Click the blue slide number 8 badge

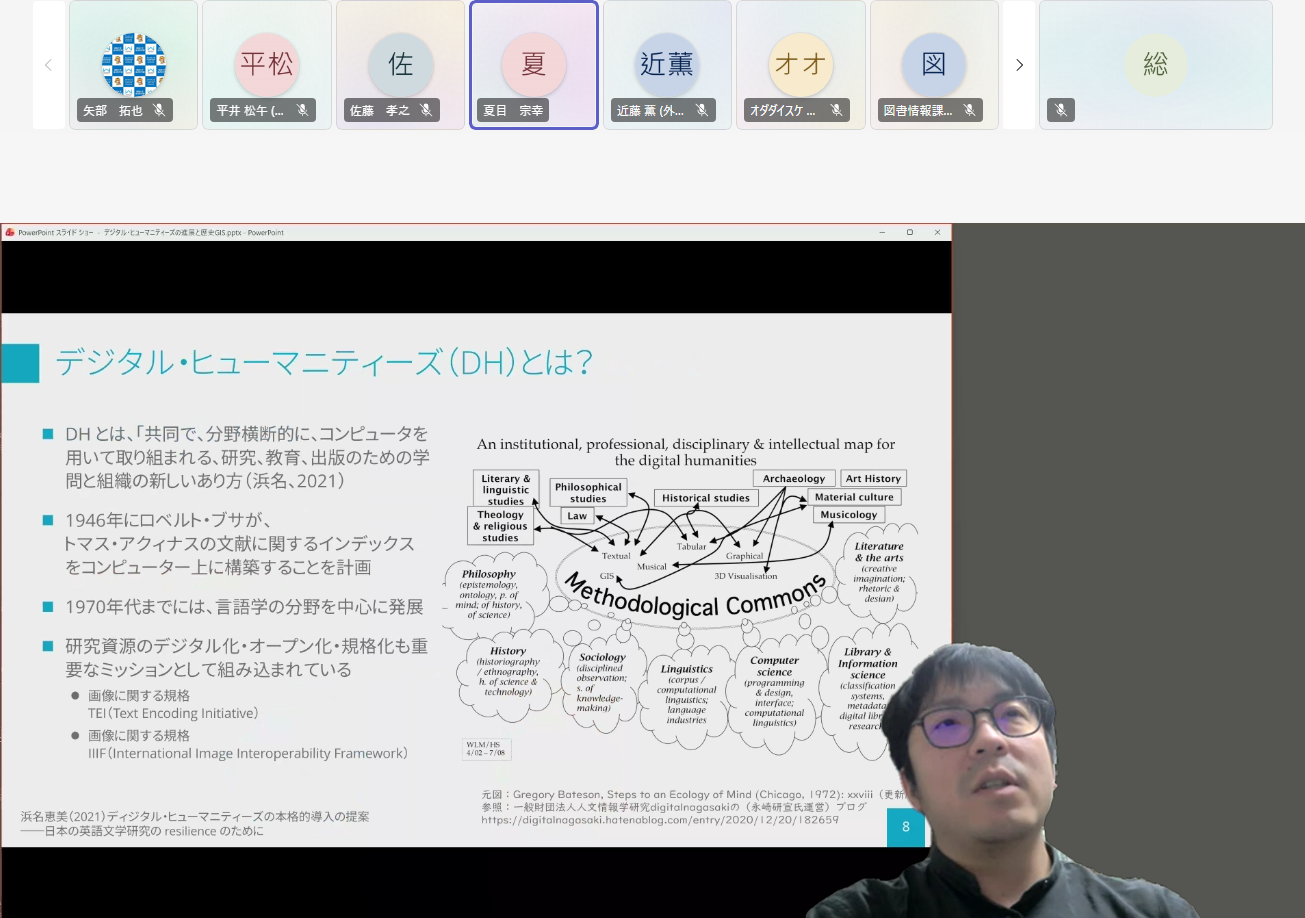click(906, 827)
